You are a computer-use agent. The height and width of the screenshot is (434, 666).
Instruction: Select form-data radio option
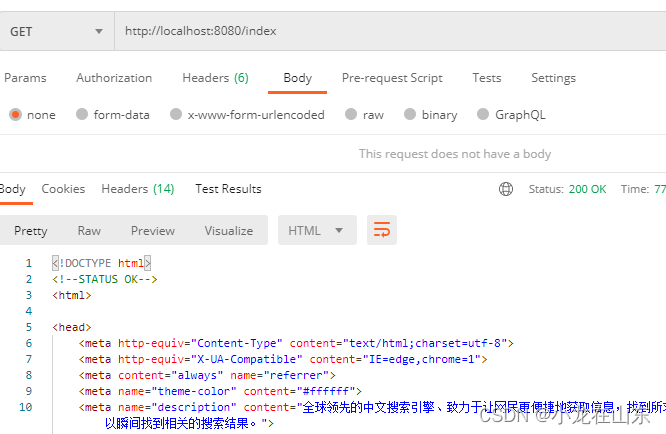point(82,115)
